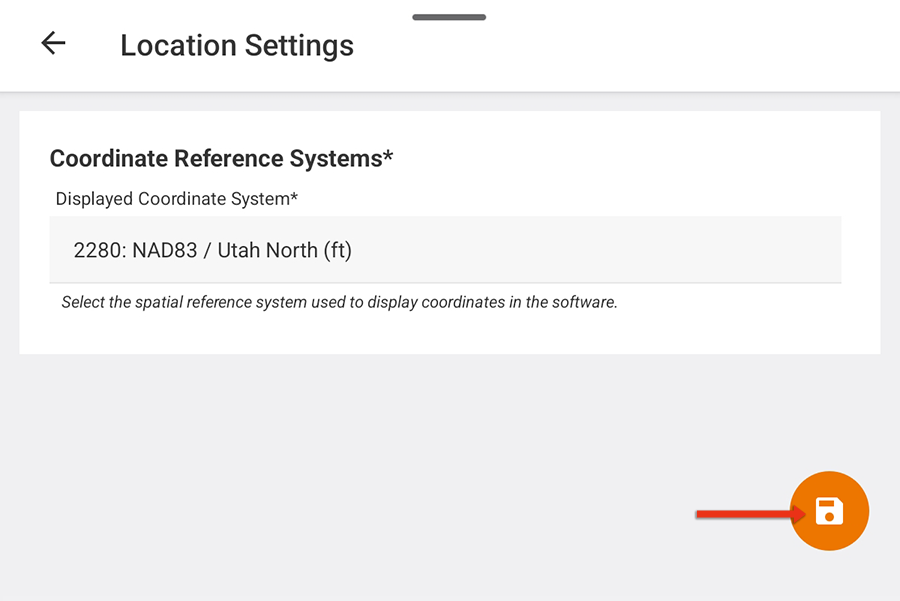Screen dimensions: 900x601
Task: Select the 2280: NAD83 / Utah North (ft) field
Action: [445, 250]
